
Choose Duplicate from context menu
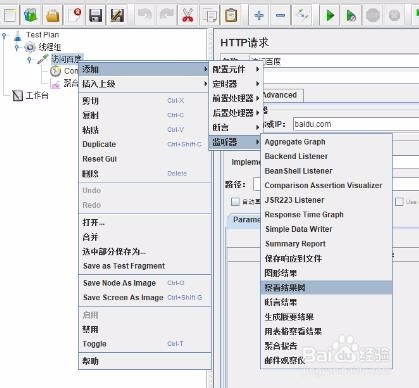coord(145,144)
